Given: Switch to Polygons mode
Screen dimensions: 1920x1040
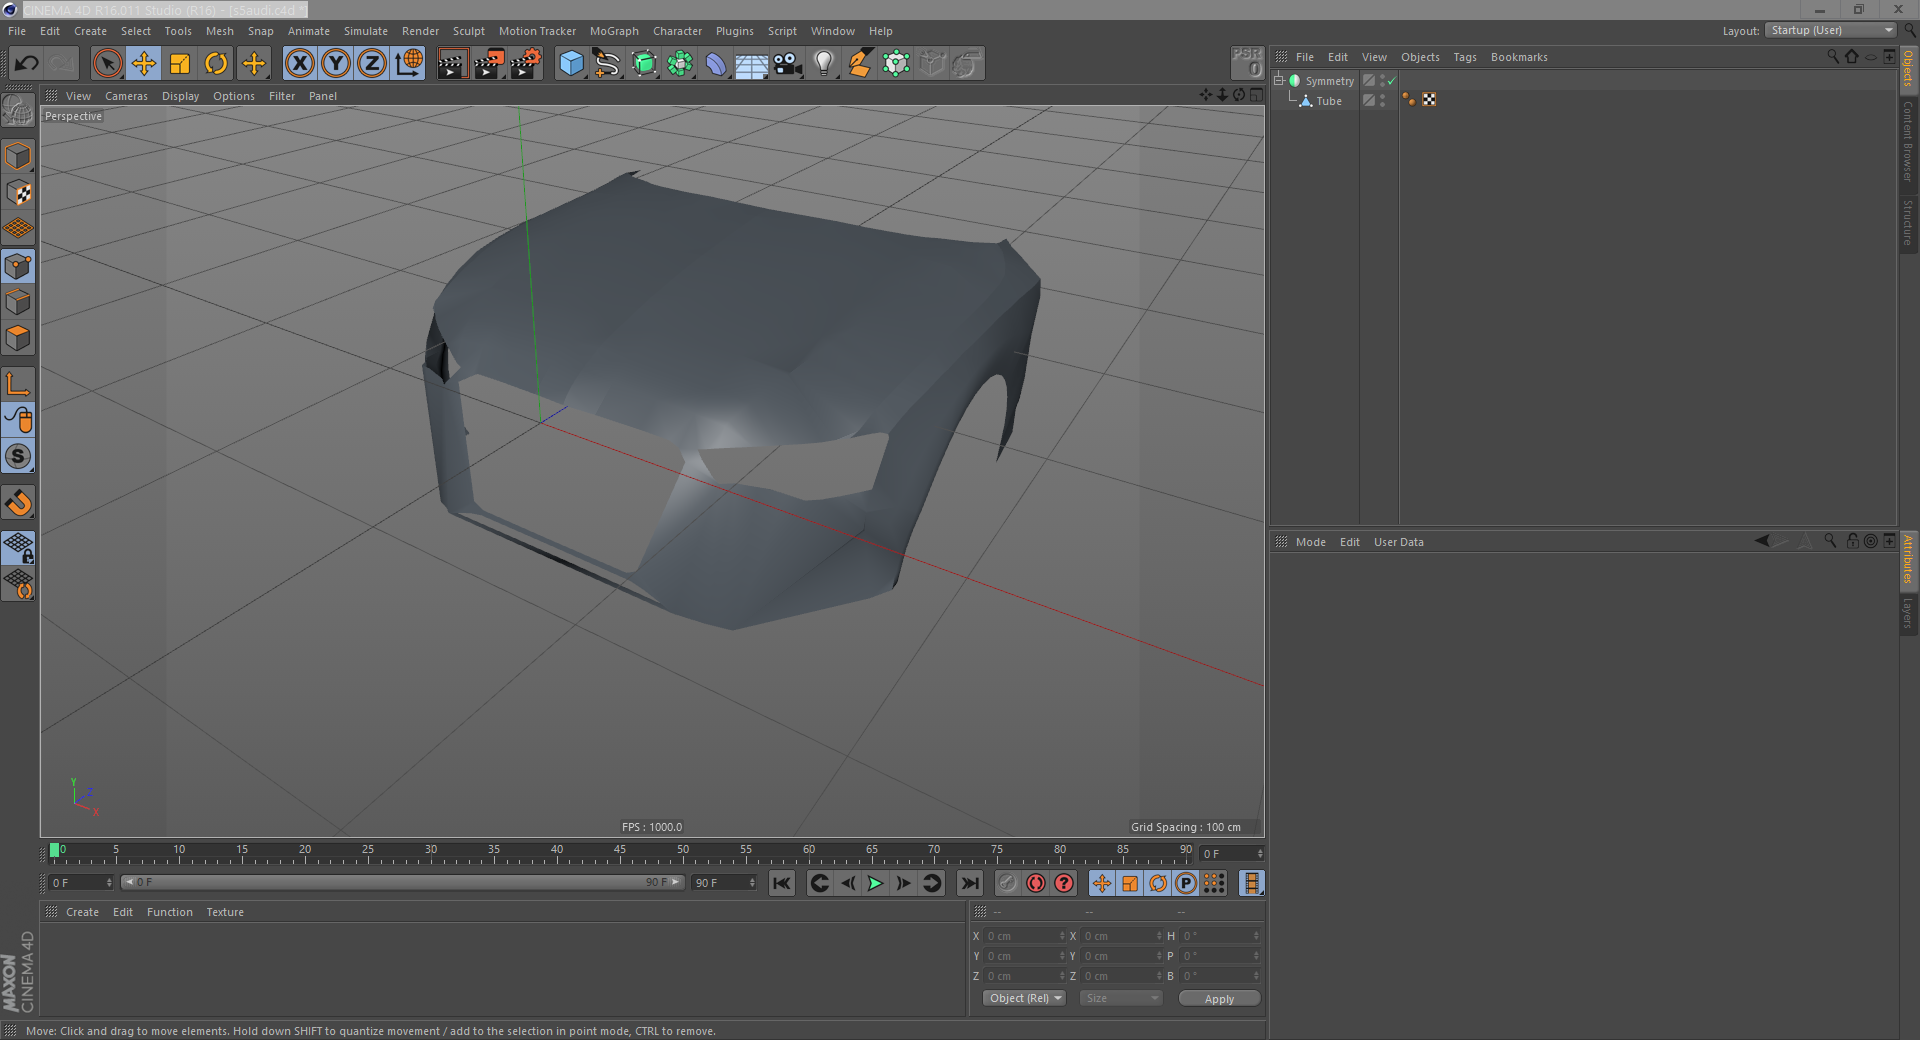Looking at the screenshot, I should [18, 338].
